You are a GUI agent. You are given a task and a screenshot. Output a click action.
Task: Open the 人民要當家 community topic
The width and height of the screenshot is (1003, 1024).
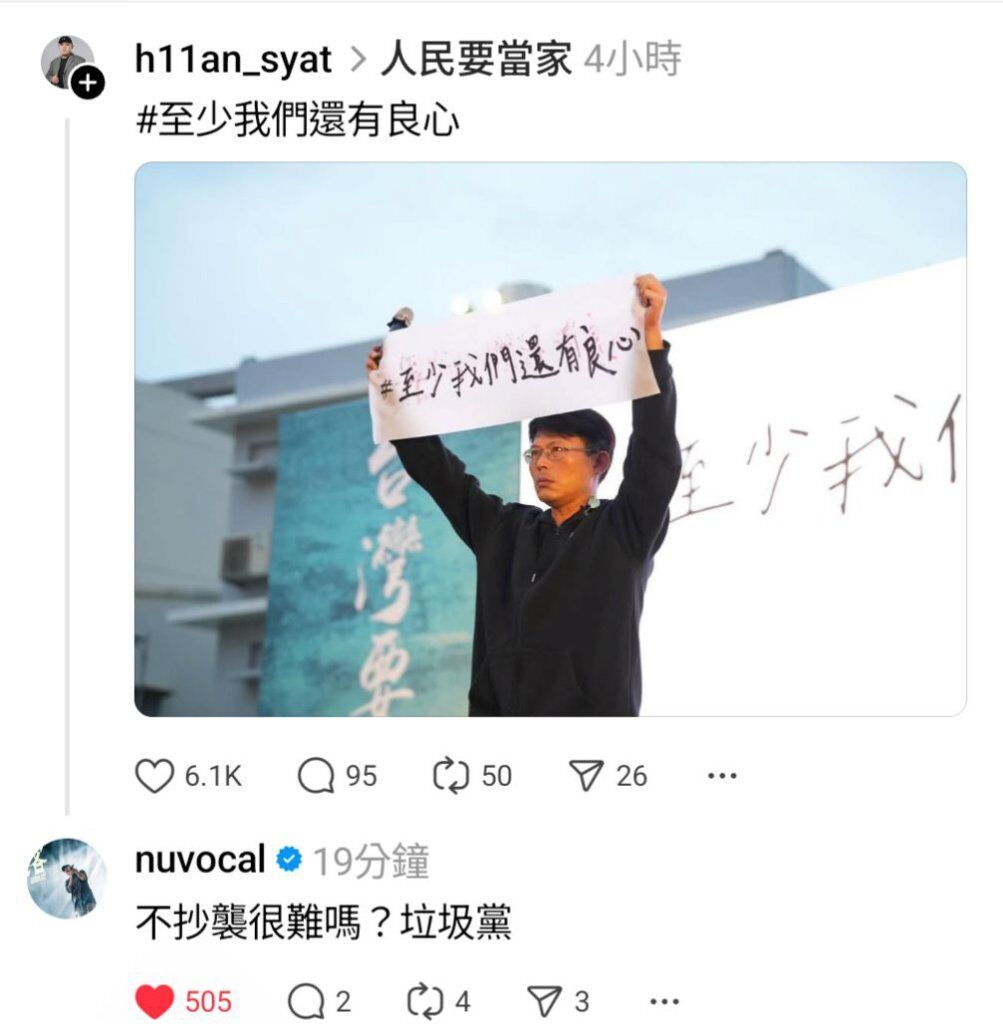click(x=476, y=59)
